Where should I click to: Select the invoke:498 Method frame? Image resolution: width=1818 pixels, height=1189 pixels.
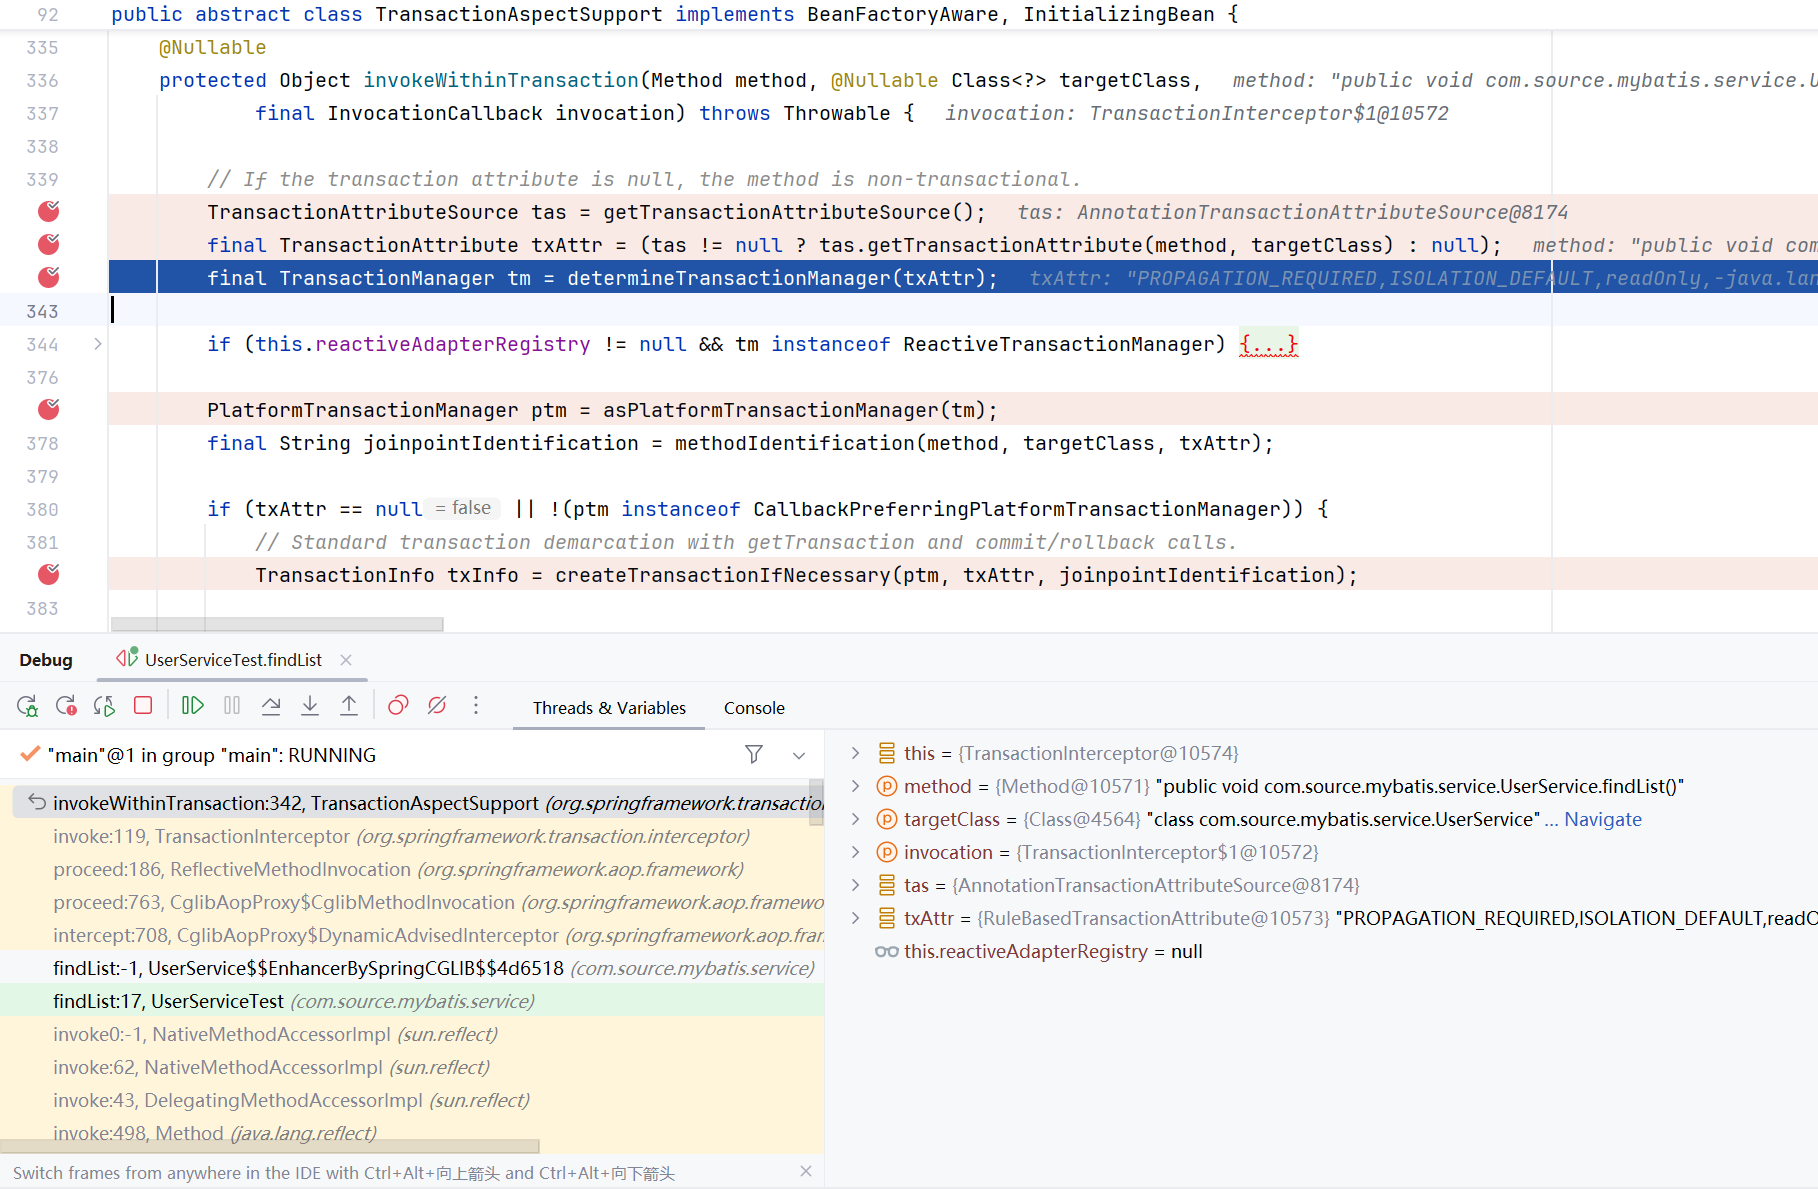pyautogui.click(x=412, y=1132)
